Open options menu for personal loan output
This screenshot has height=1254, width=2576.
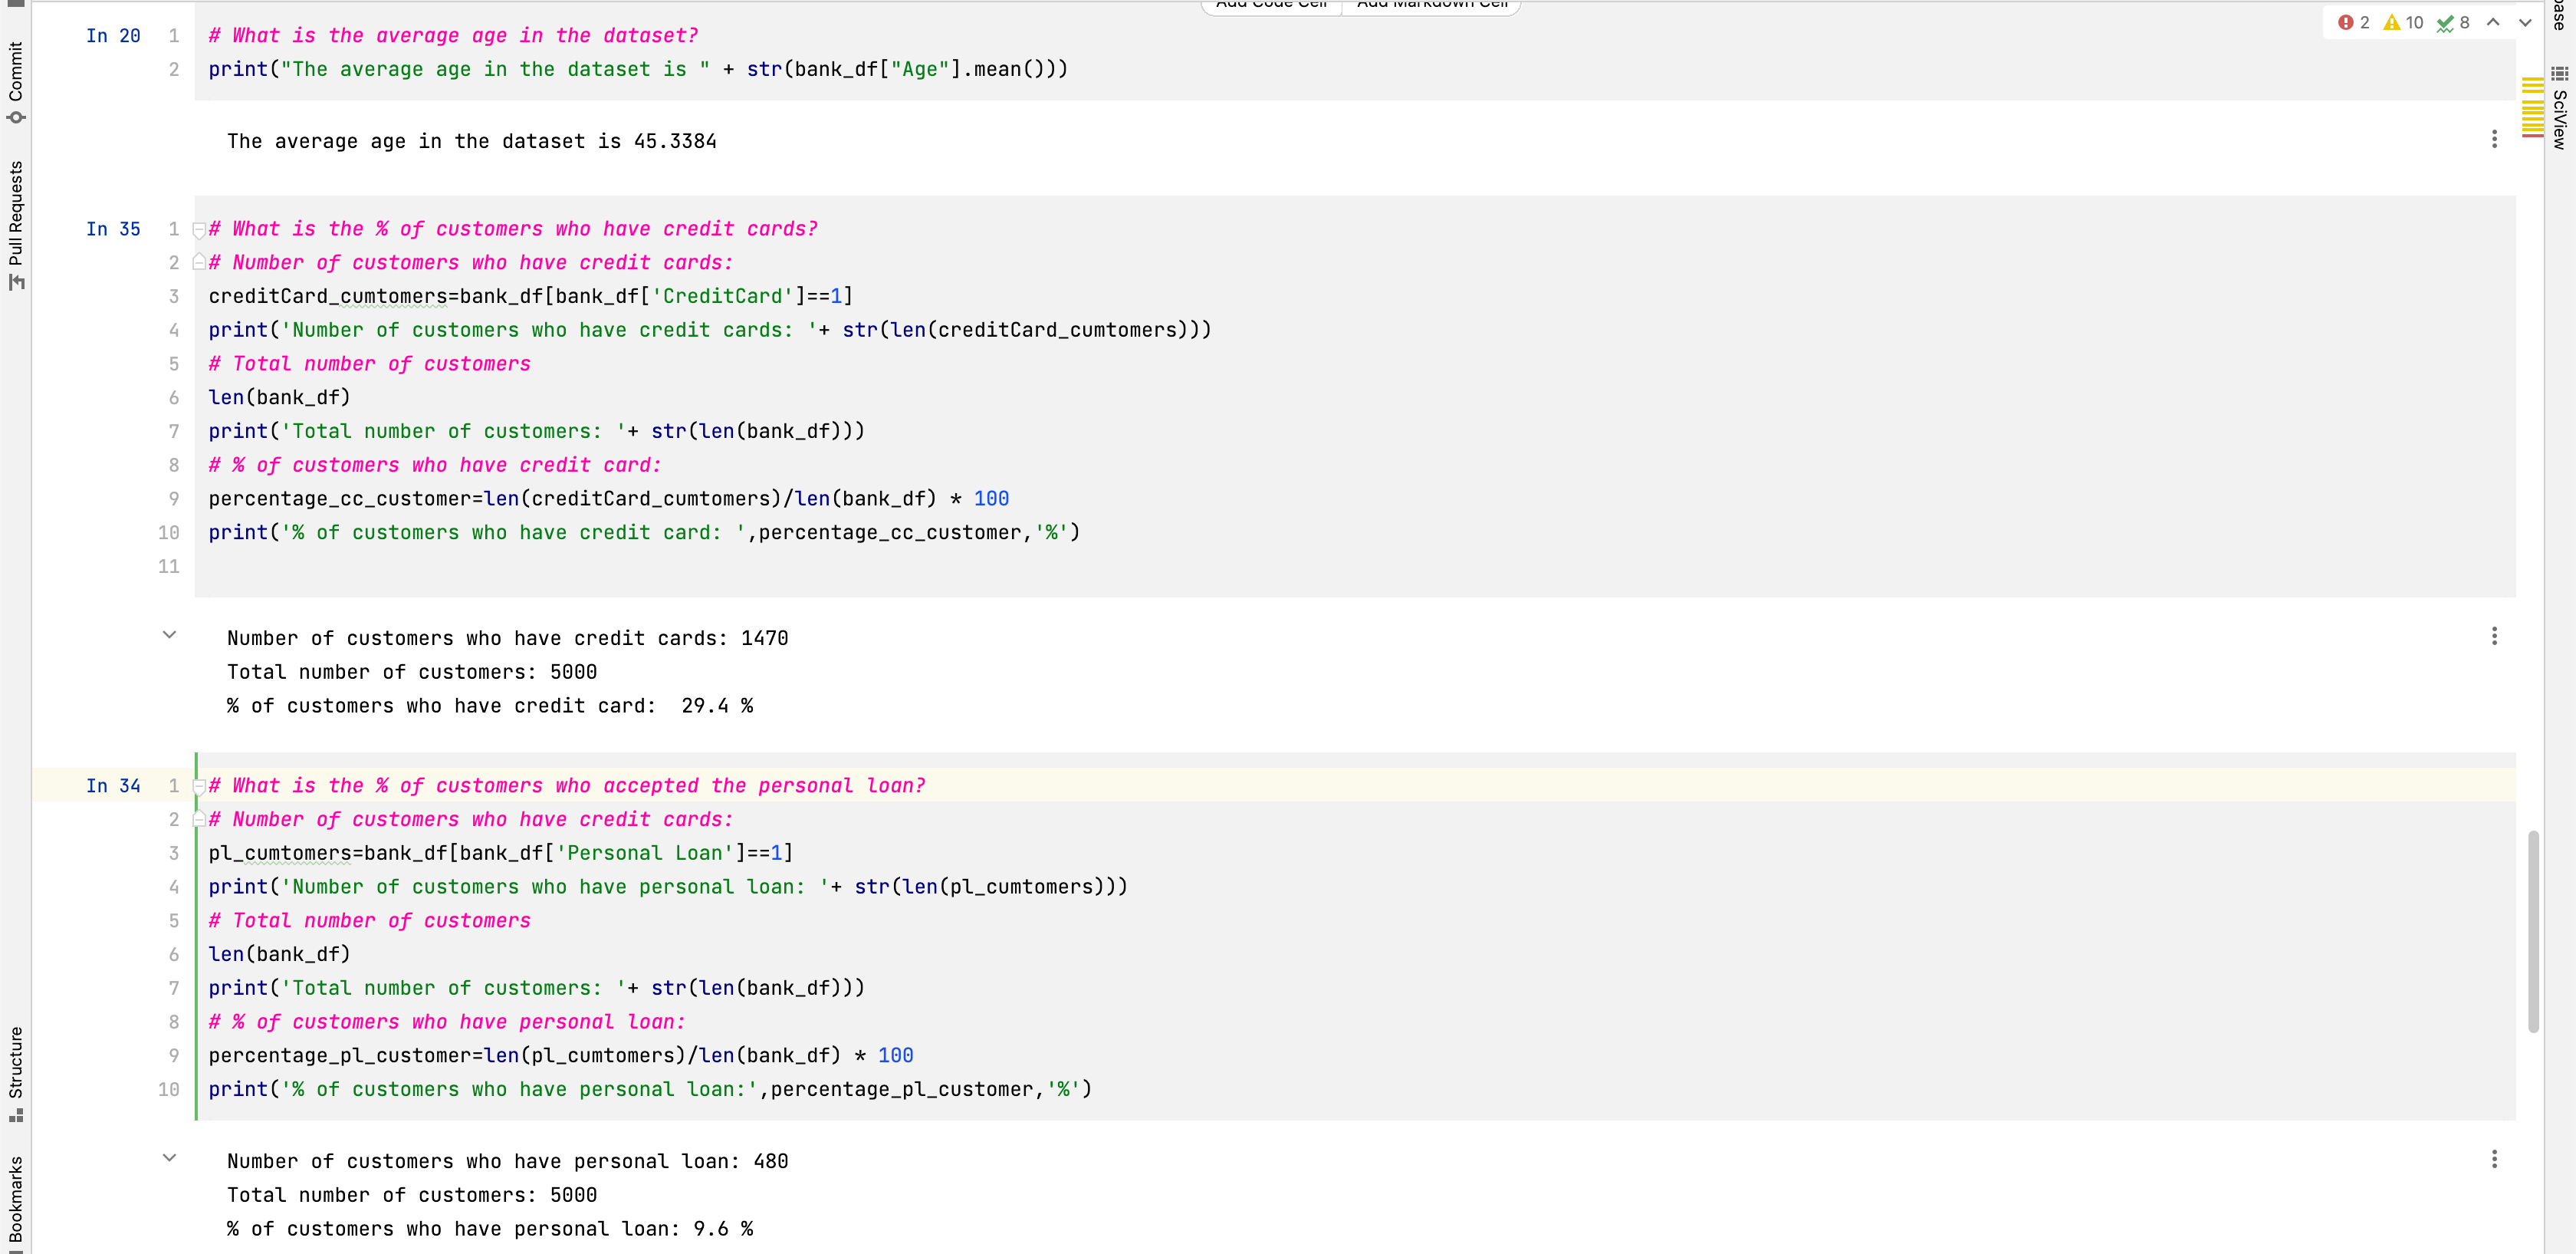point(2494,1159)
